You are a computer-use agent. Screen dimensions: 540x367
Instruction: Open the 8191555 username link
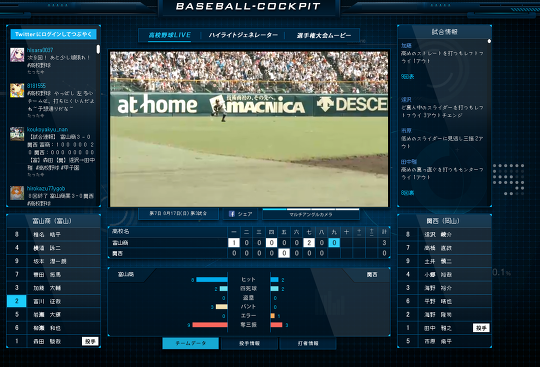pyautogui.click(x=36, y=86)
